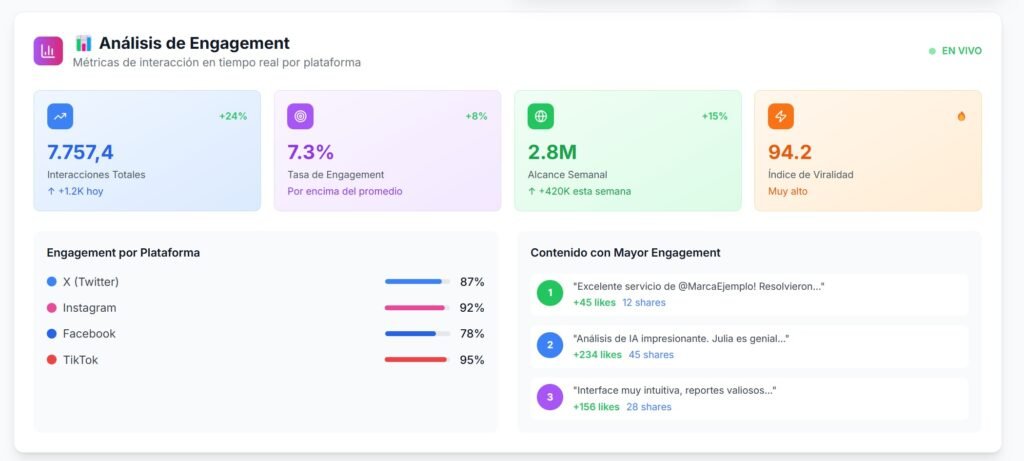Click the Alcance Semanal 2.8M value
This screenshot has height=461, width=1024.
pyautogui.click(x=552, y=152)
